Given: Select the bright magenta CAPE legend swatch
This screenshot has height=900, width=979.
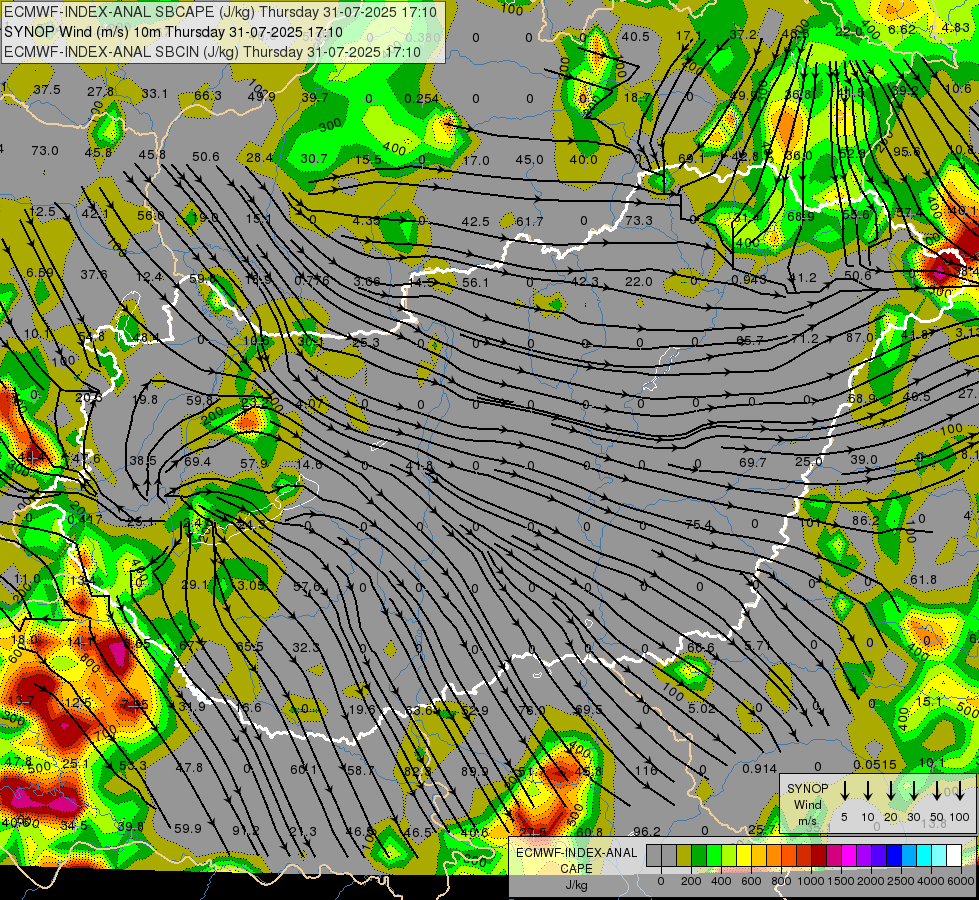Looking at the screenshot, I should pos(849,856).
